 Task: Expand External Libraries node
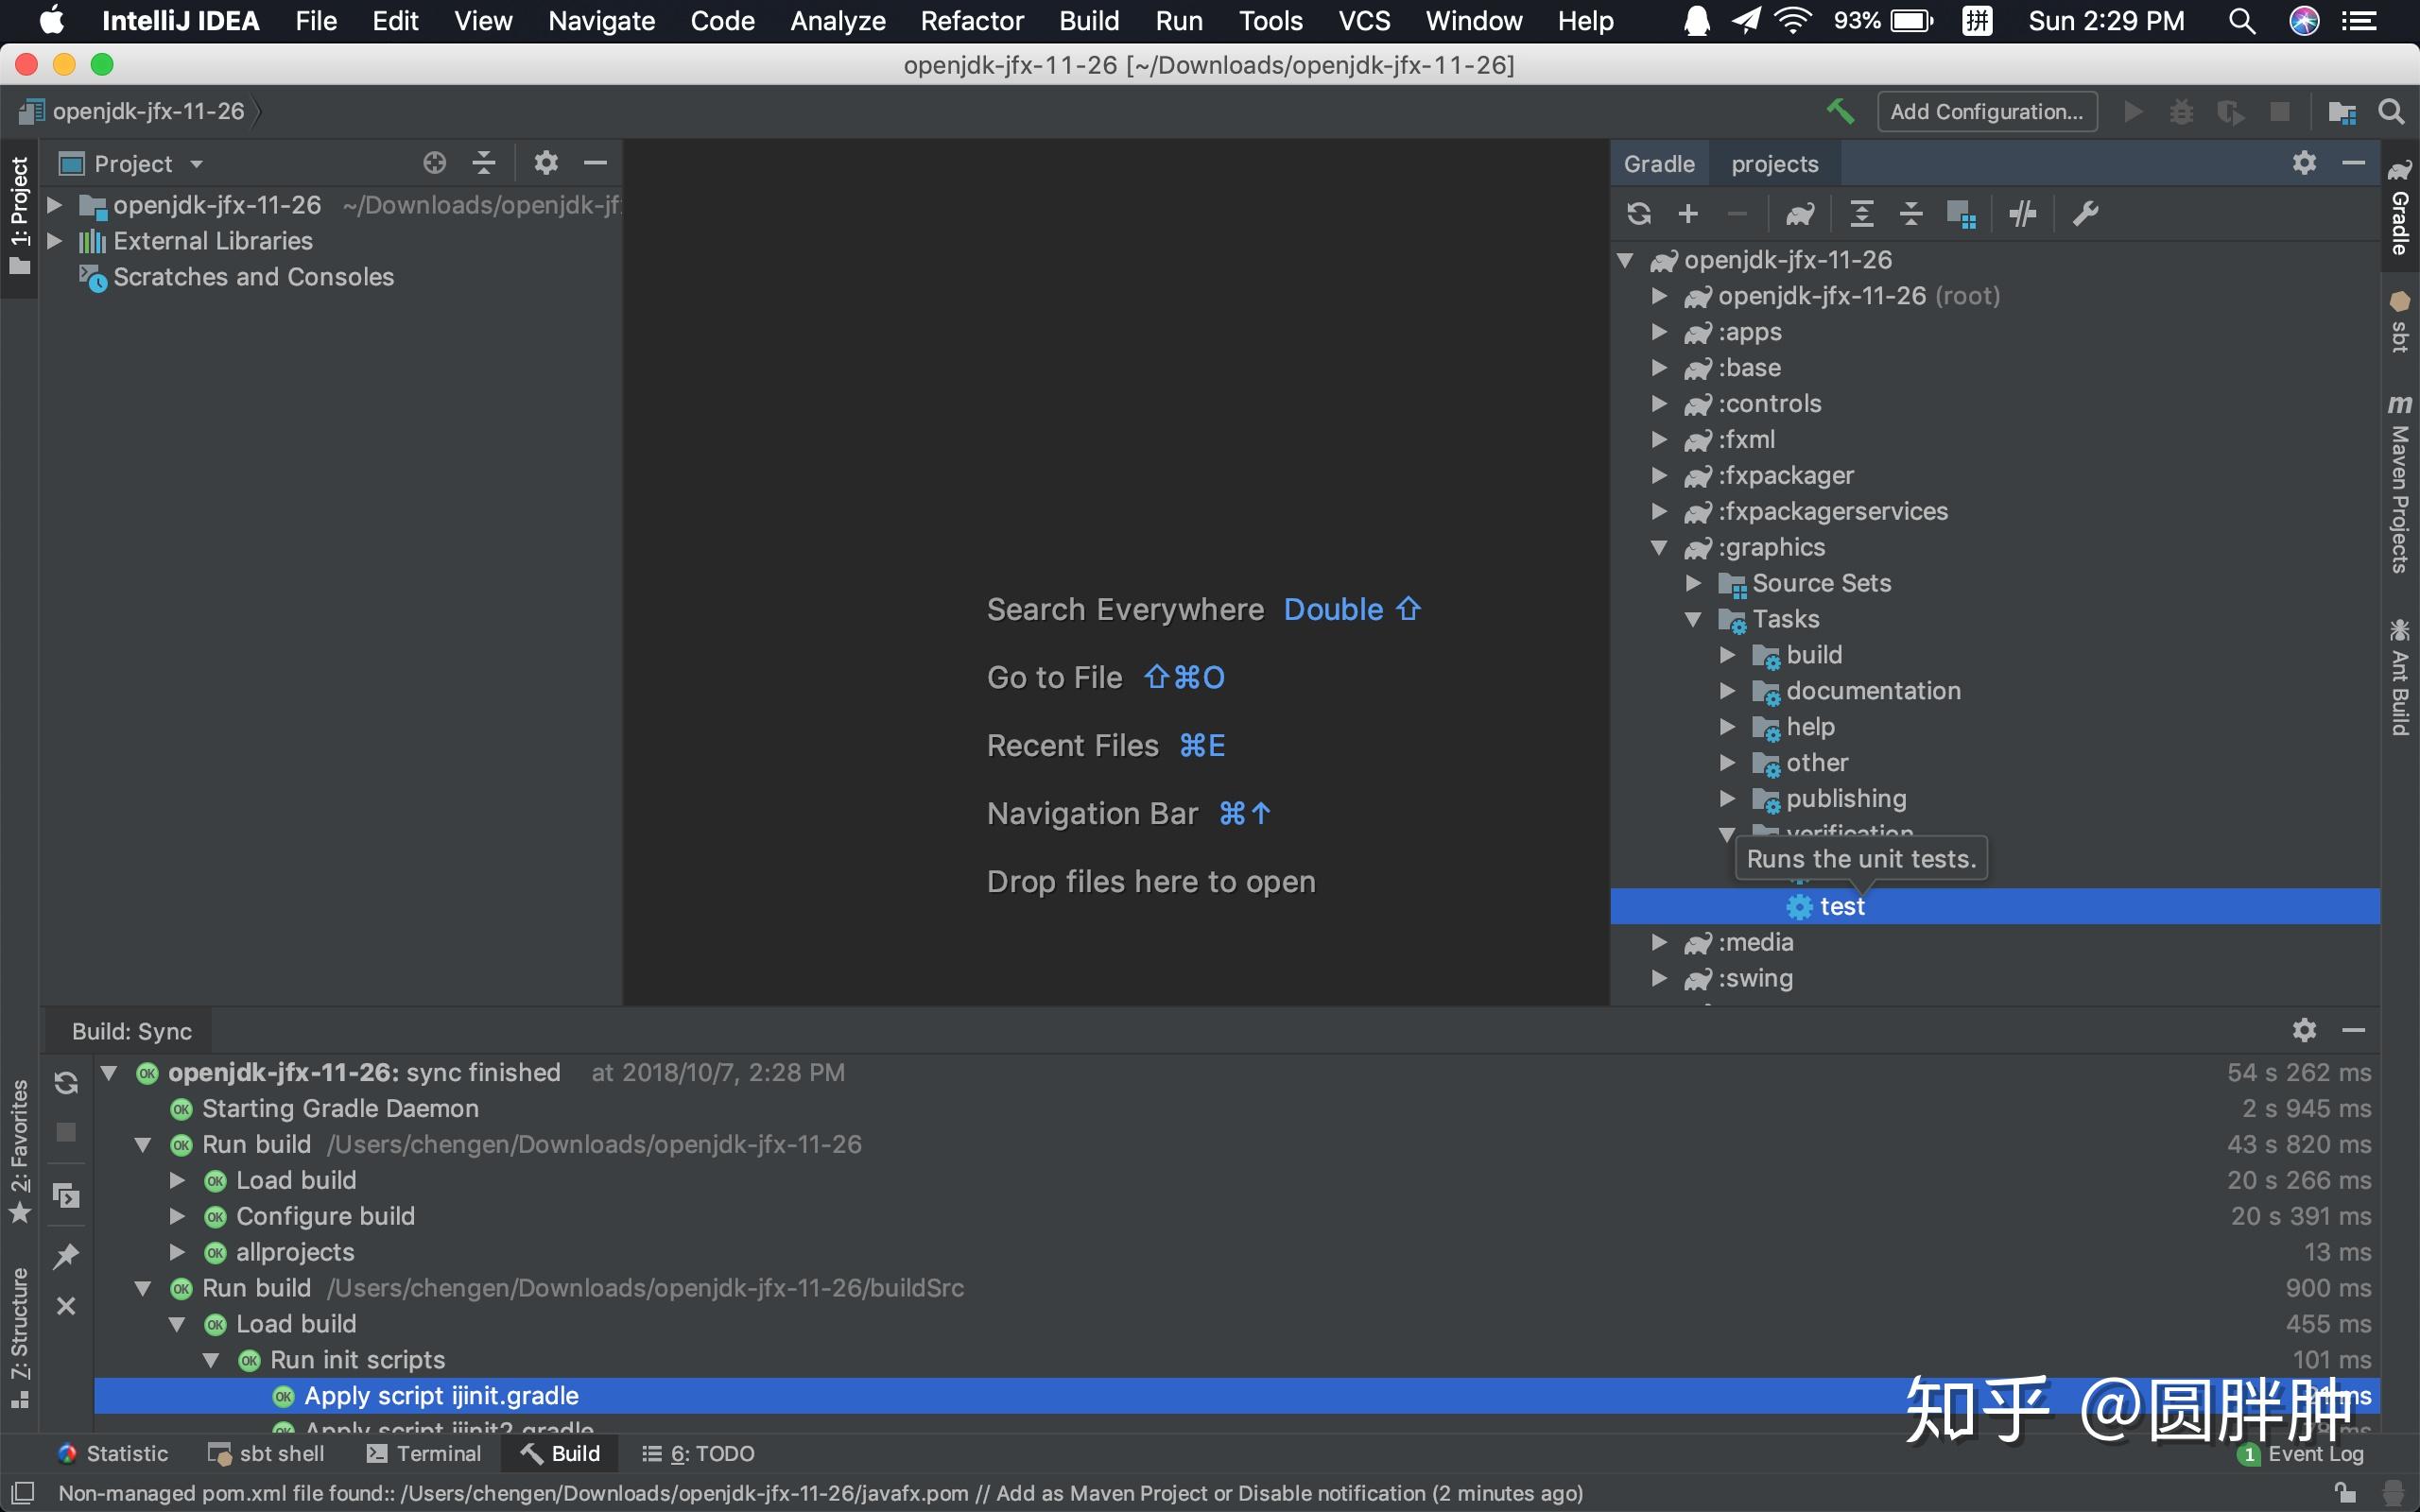55,241
